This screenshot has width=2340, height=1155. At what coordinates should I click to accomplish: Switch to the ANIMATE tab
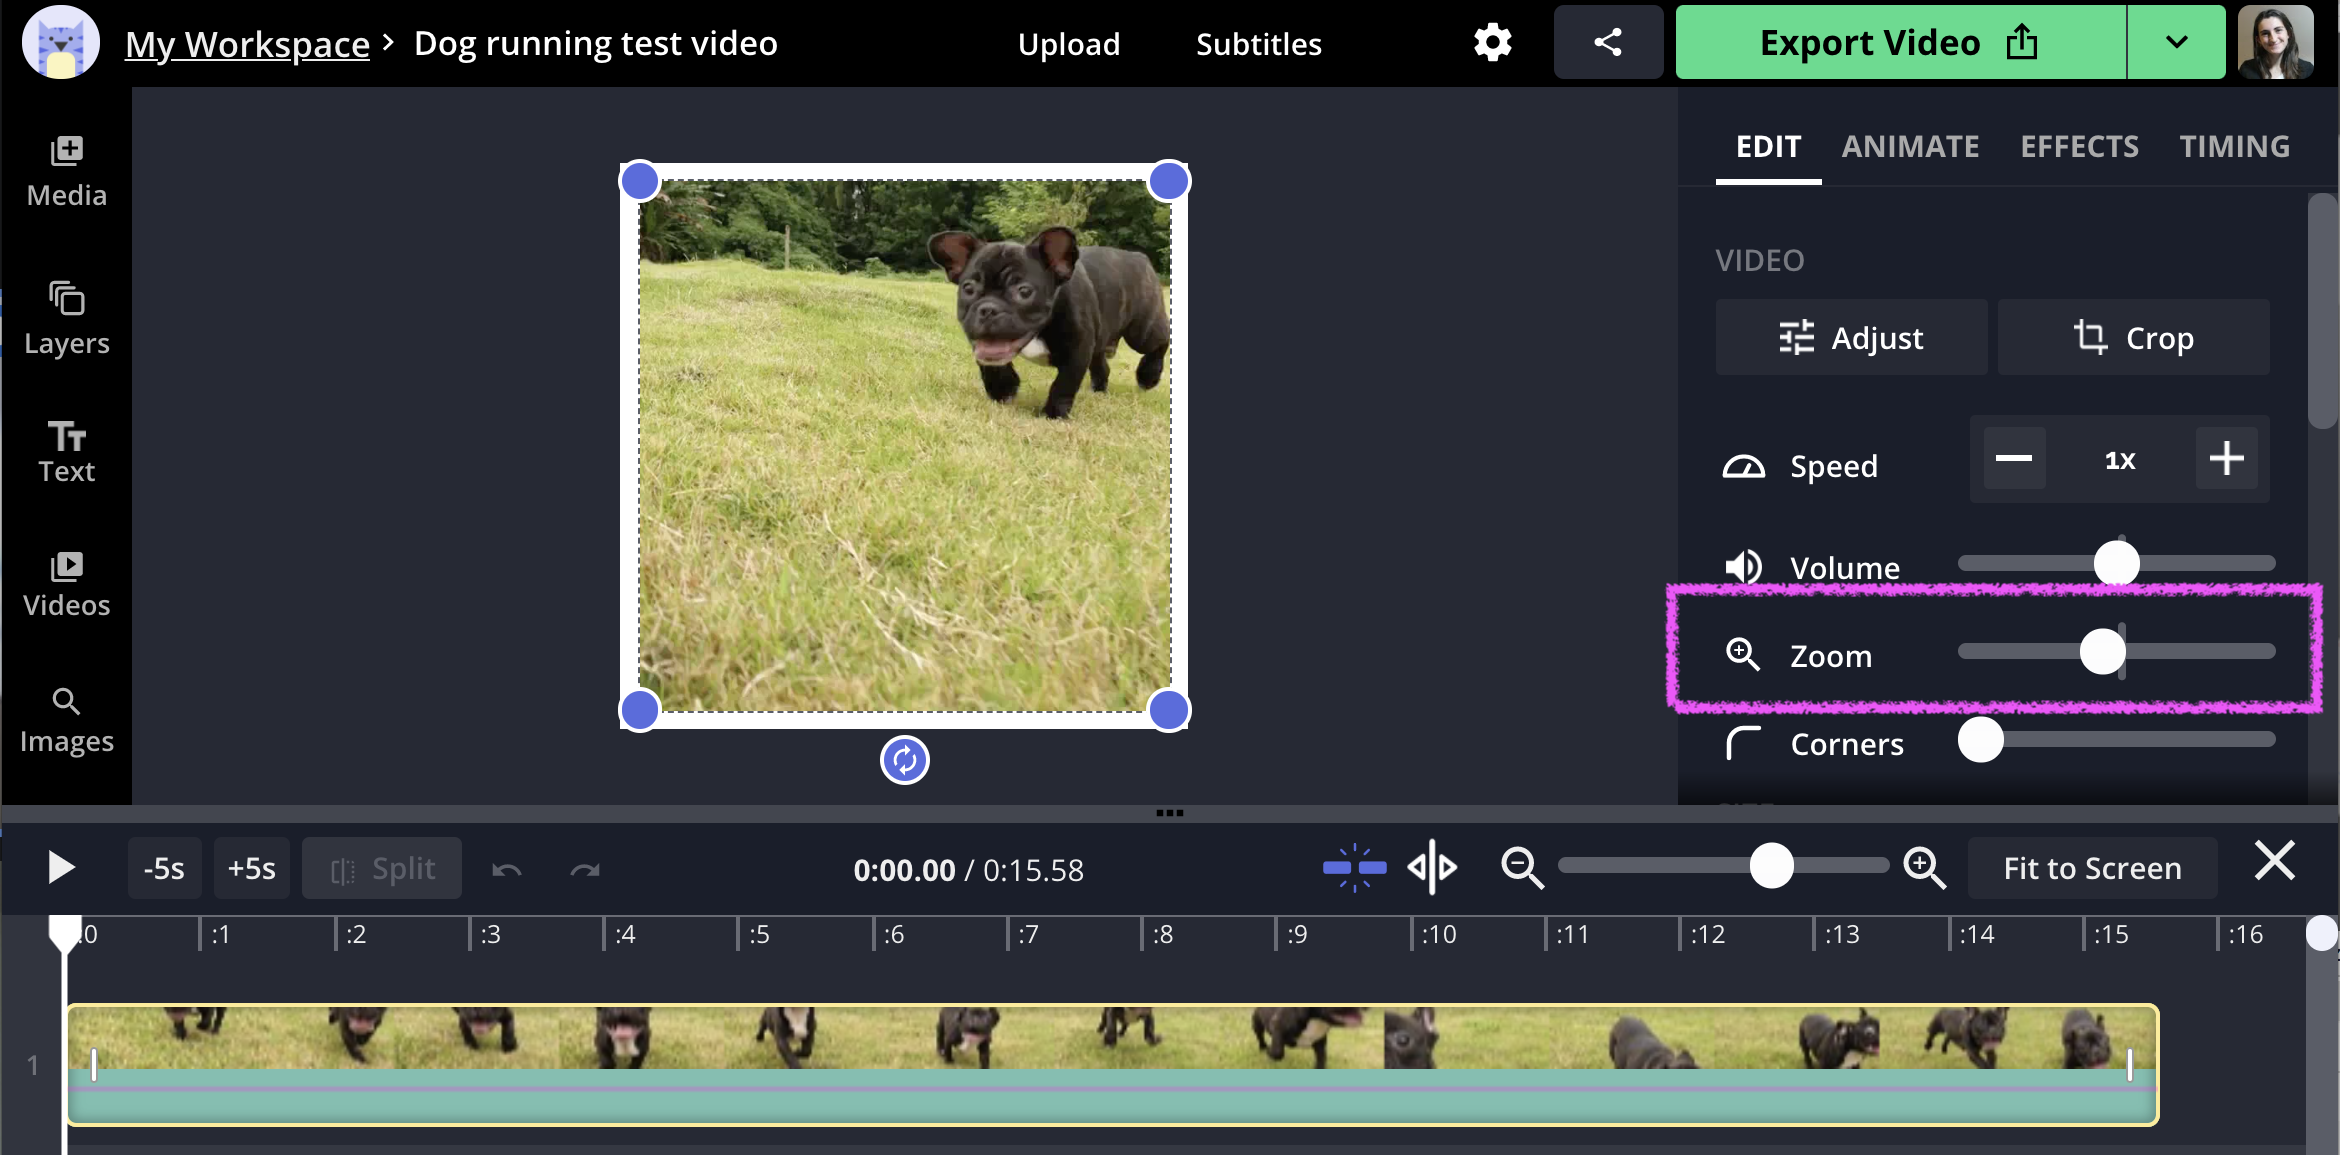[x=1910, y=147]
